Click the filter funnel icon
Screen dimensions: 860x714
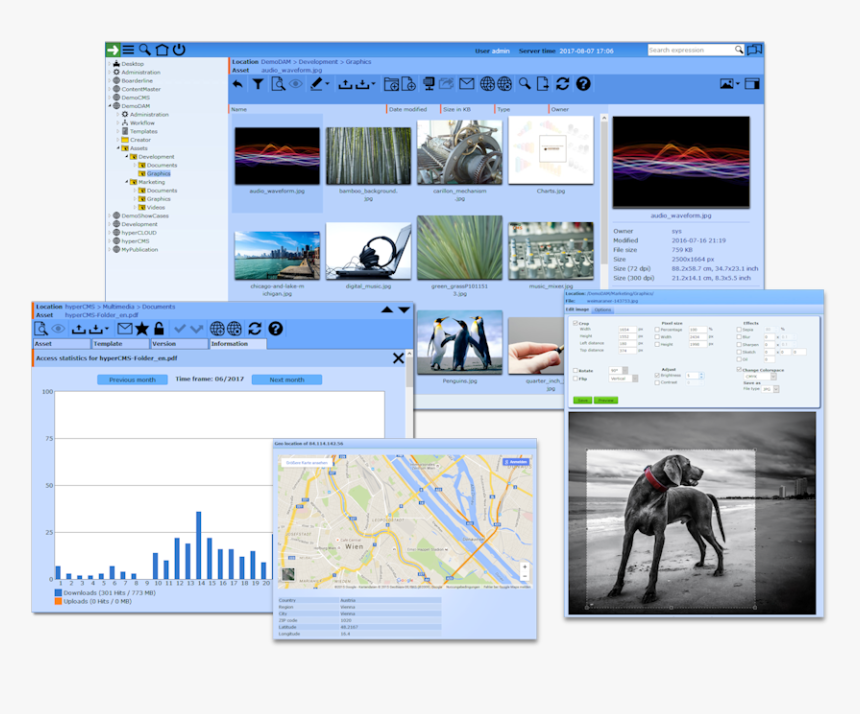[x=258, y=84]
